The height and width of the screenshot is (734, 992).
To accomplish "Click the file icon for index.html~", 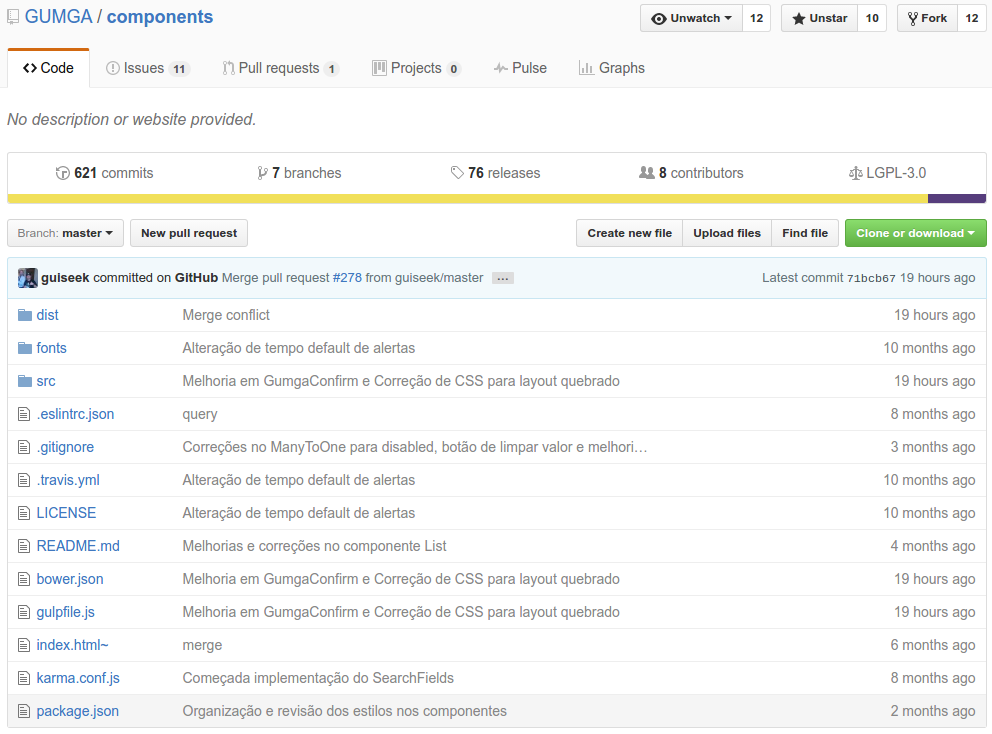I will point(24,645).
